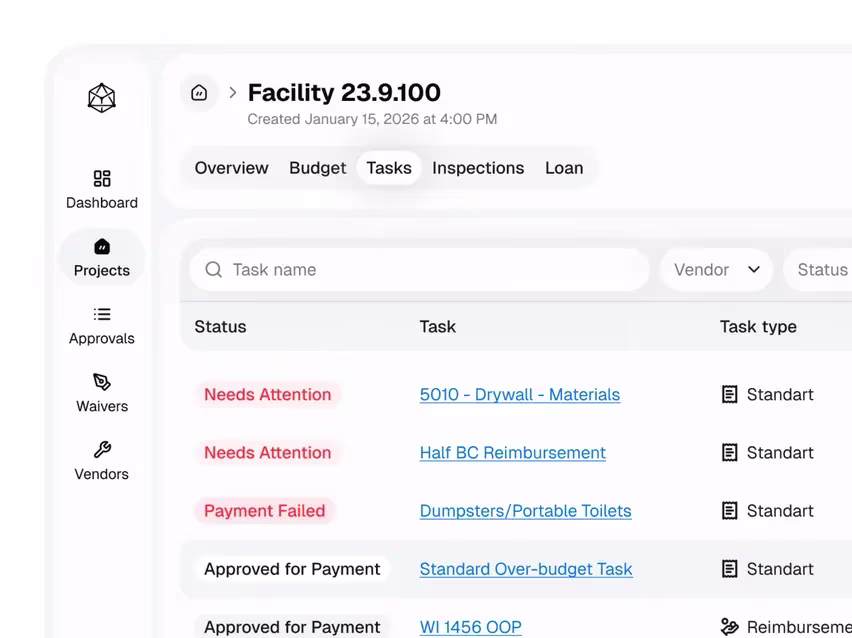
Task: Click the Status column header
Action: pyautogui.click(x=220, y=327)
